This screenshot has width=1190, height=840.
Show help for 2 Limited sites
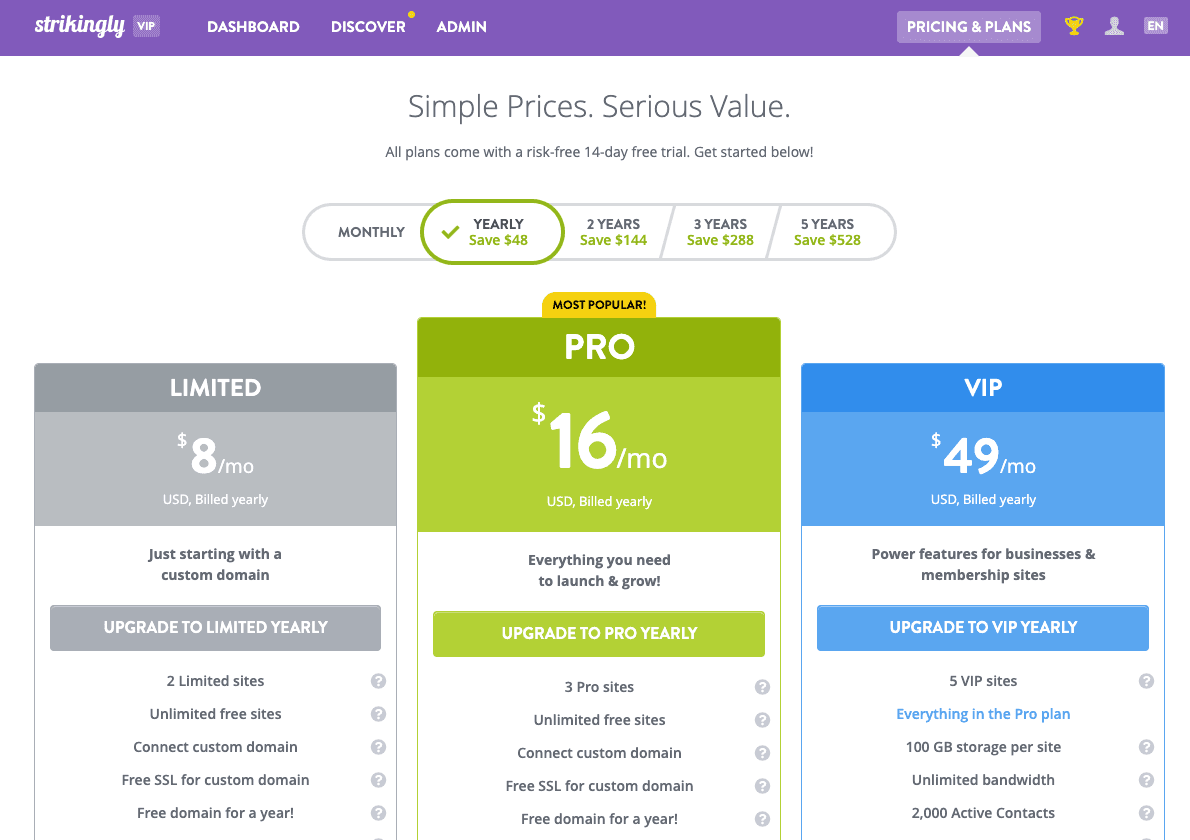point(378,682)
